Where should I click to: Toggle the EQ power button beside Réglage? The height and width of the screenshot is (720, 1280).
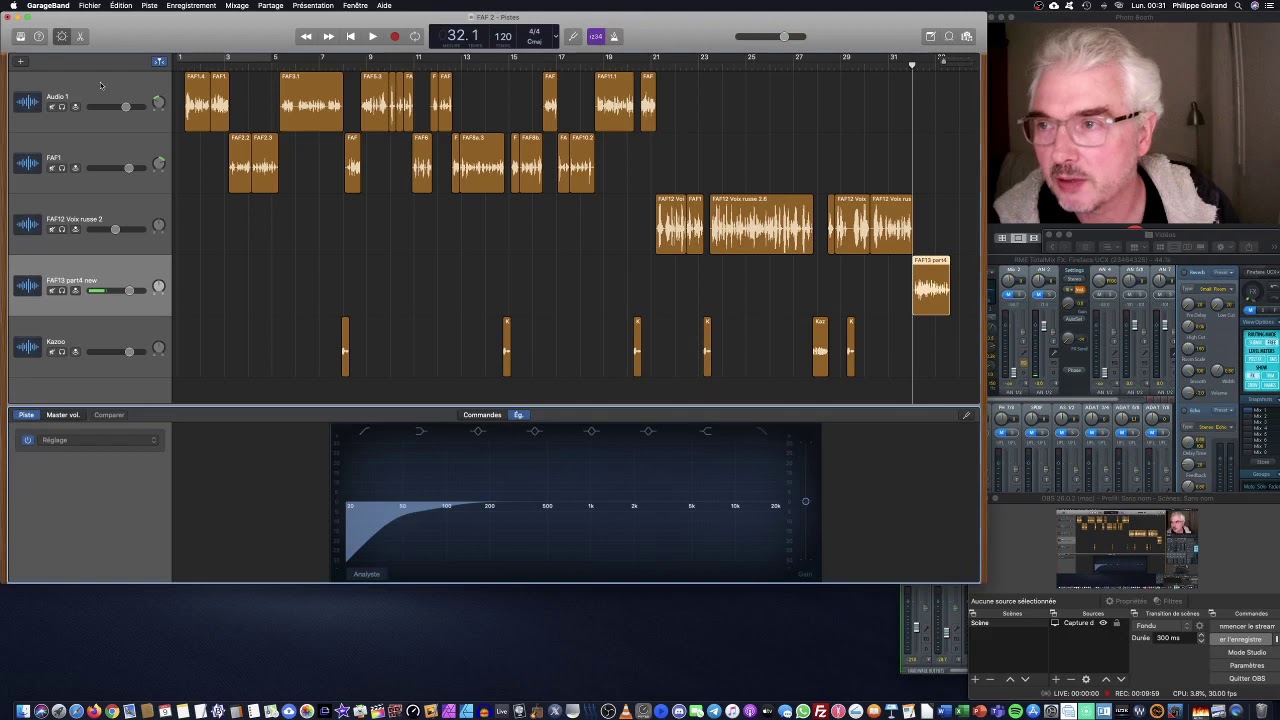[x=28, y=440]
